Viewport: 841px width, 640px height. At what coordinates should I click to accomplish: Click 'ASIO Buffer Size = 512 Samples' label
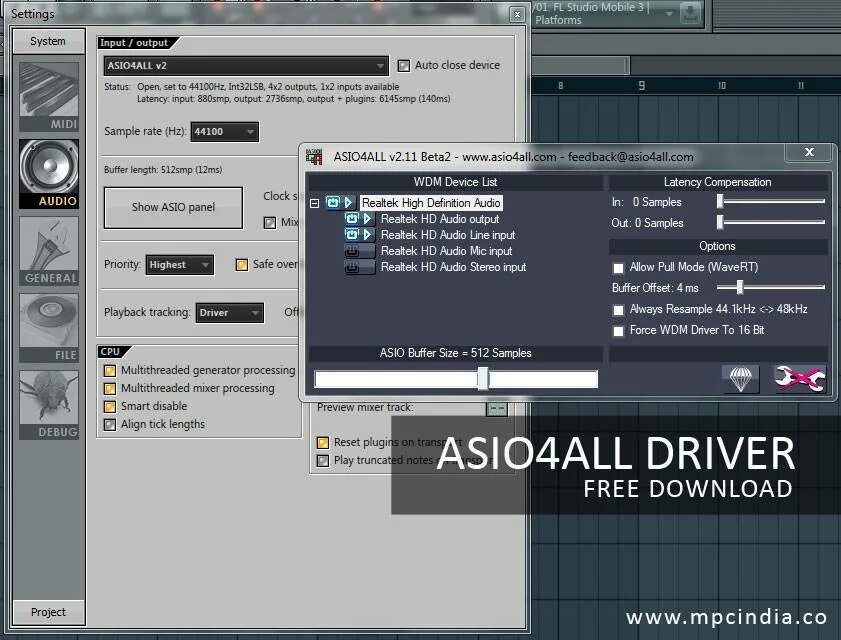455,353
